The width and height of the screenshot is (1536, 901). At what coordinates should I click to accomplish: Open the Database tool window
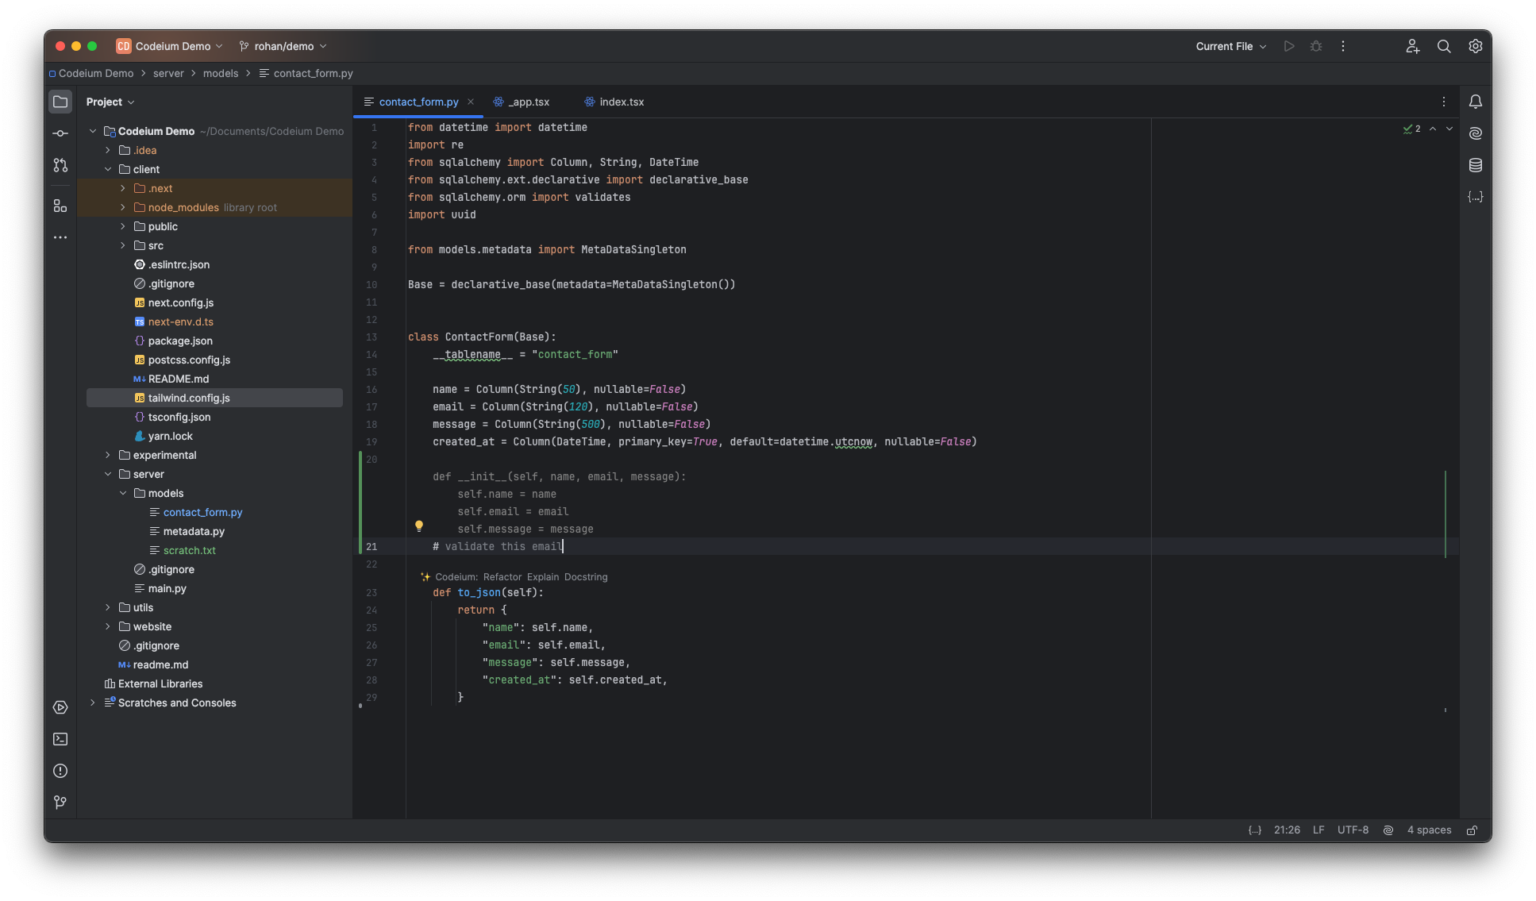pyautogui.click(x=1475, y=165)
